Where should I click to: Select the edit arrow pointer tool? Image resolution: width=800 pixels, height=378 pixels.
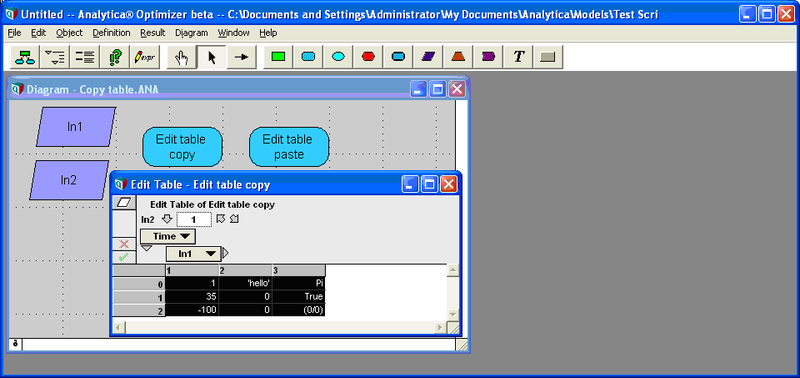[211, 57]
